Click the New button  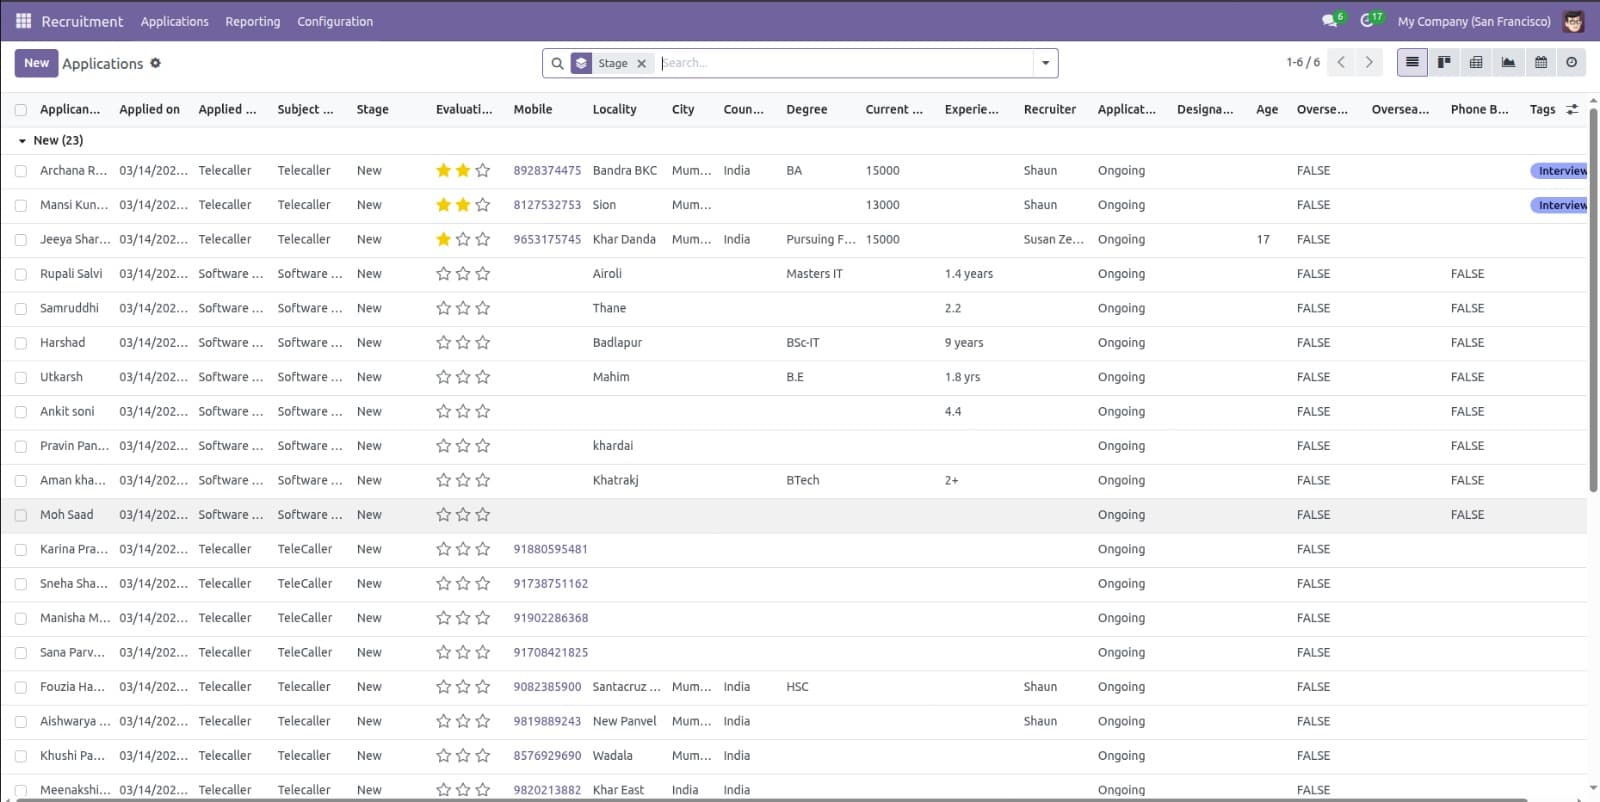point(36,63)
